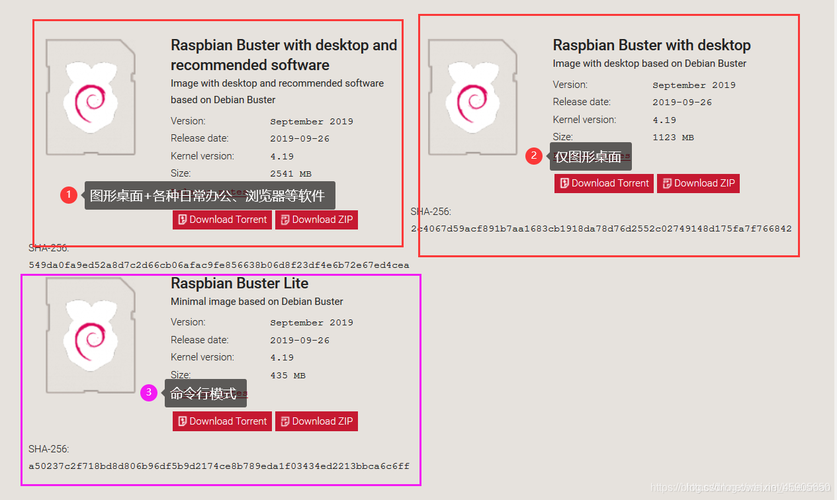This screenshot has width=837, height=500.
Task: Click the SHA-256 hash starting with a50237c2
Action: [219, 466]
